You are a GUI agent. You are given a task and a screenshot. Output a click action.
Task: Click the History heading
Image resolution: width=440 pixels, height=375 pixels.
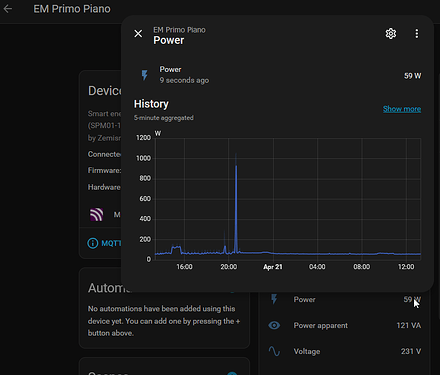151,104
